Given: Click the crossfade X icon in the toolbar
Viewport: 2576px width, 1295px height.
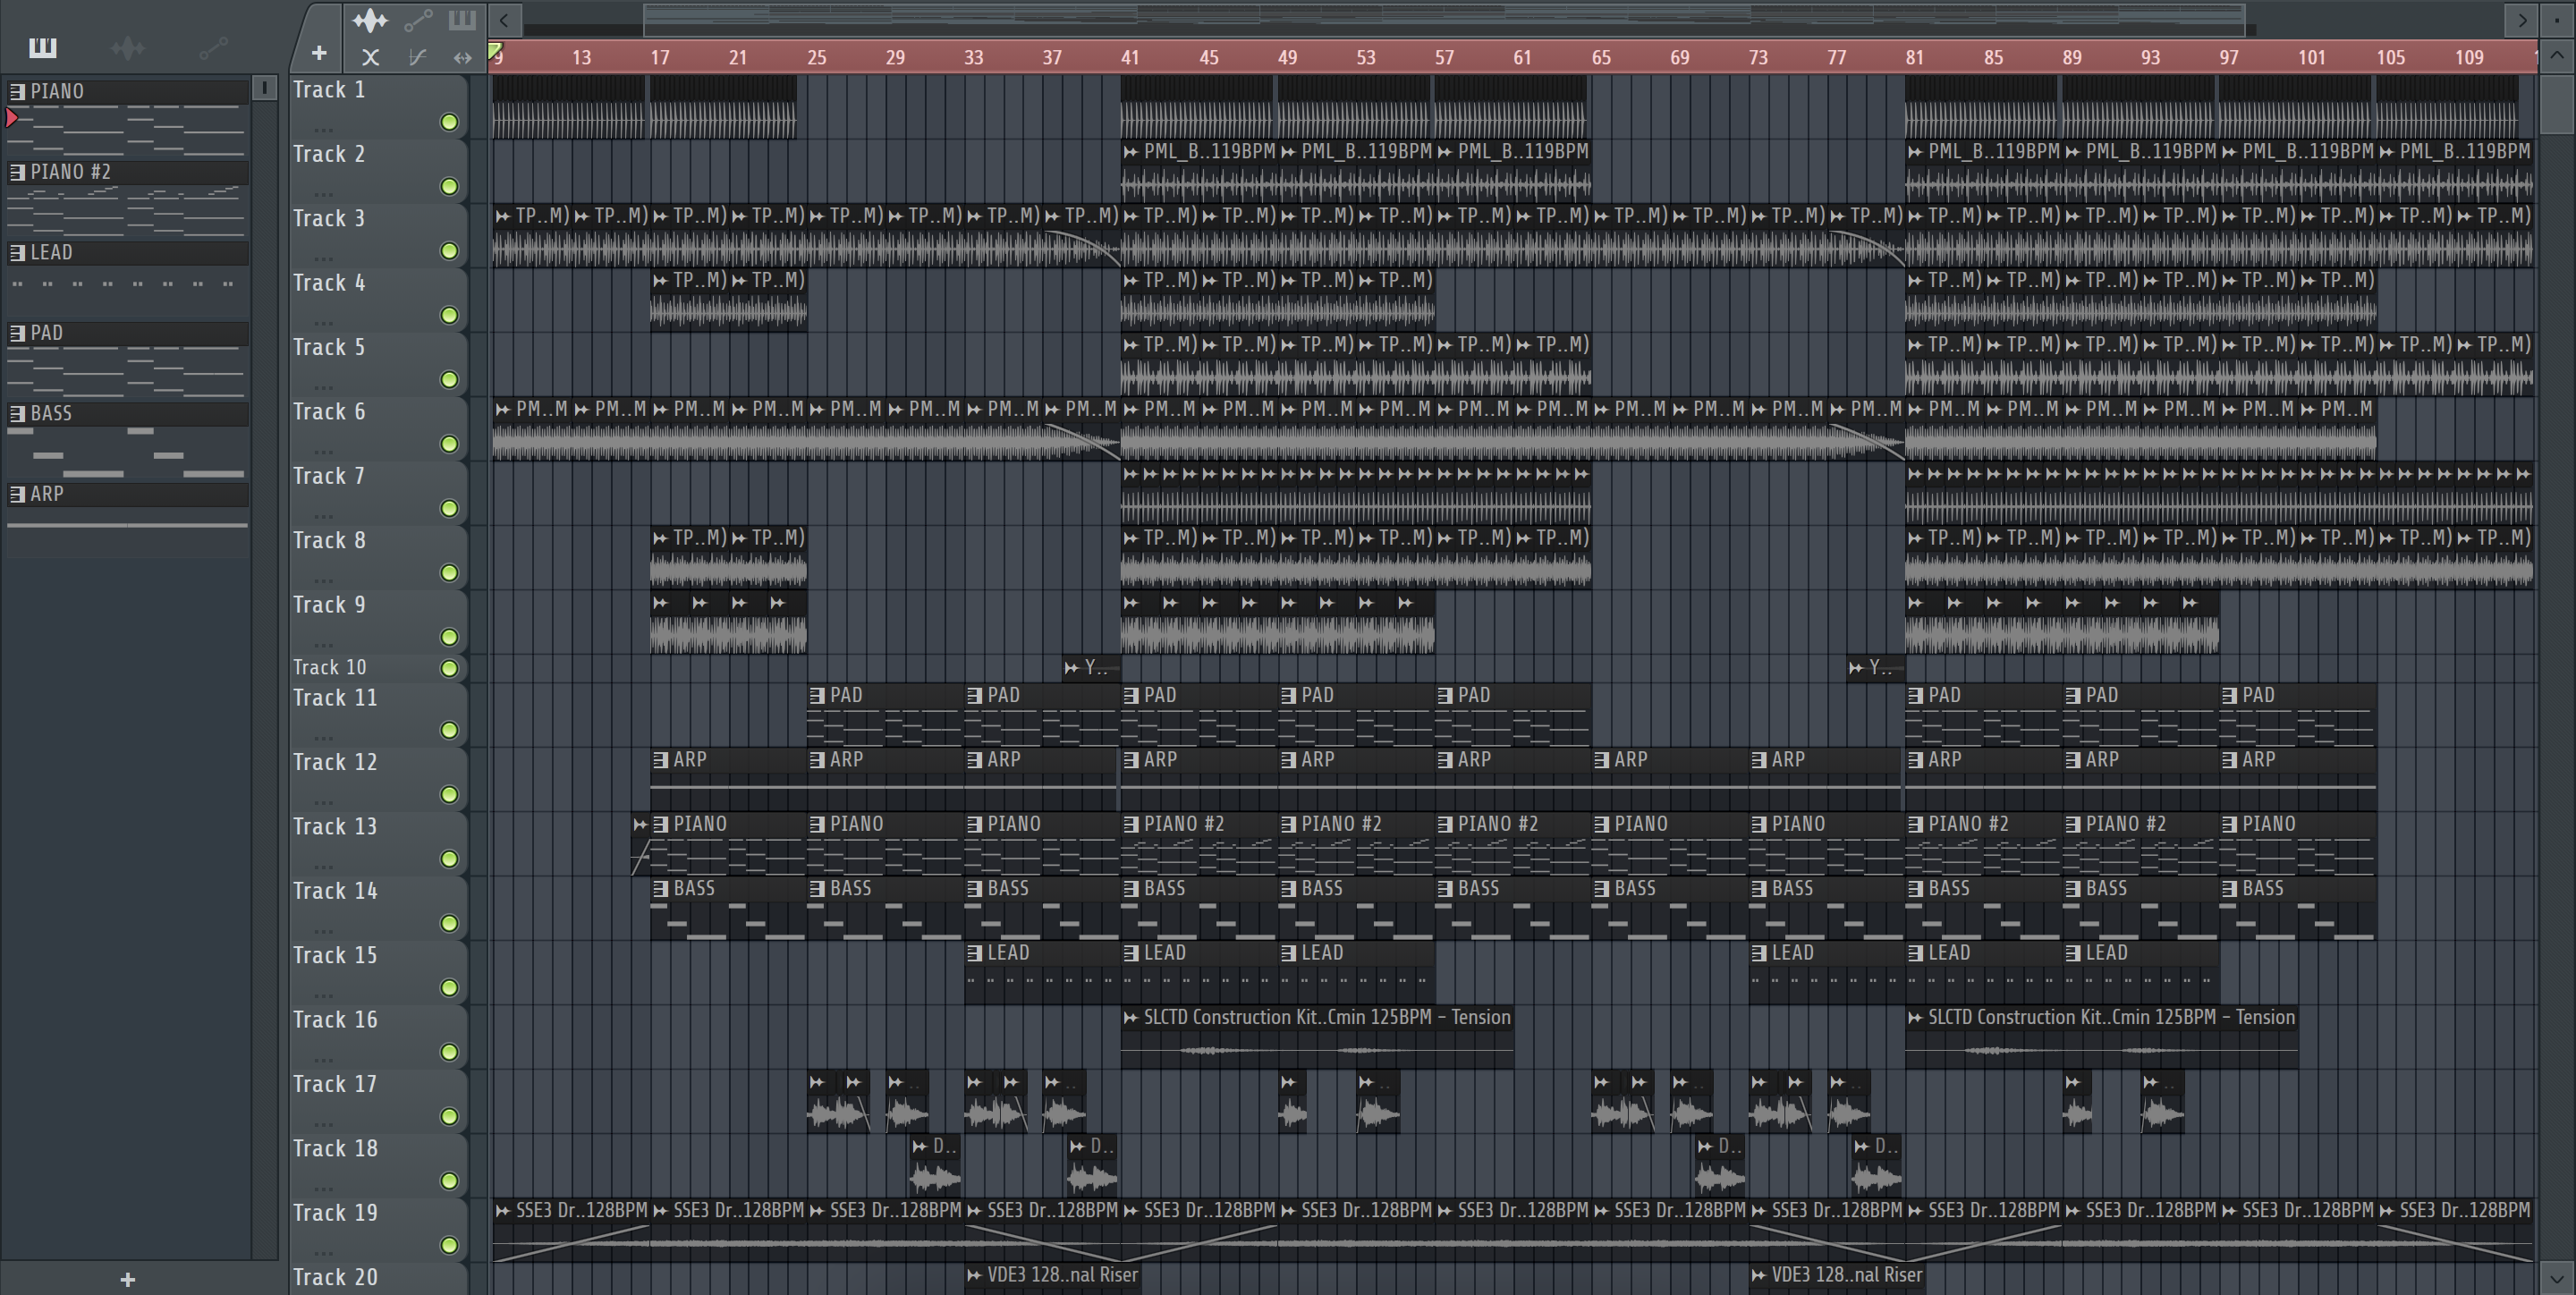Looking at the screenshot, I should coord(370,58).
